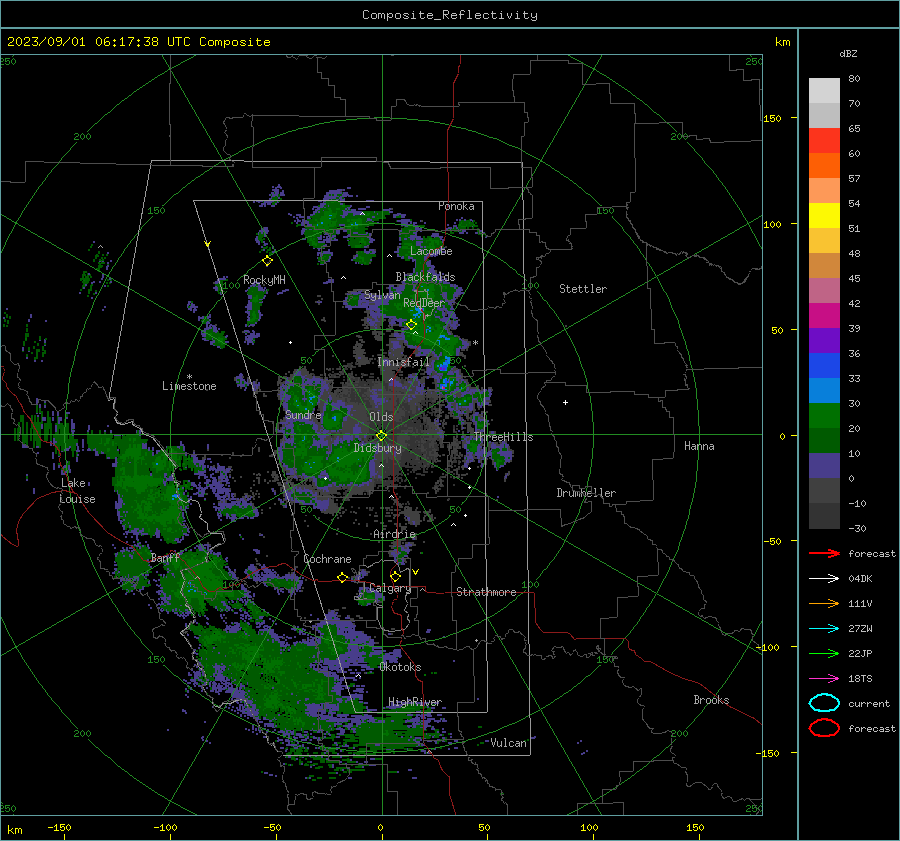Select the Lacombe label on map
This screenshot has width=900, height=841.
coord(431,251)
